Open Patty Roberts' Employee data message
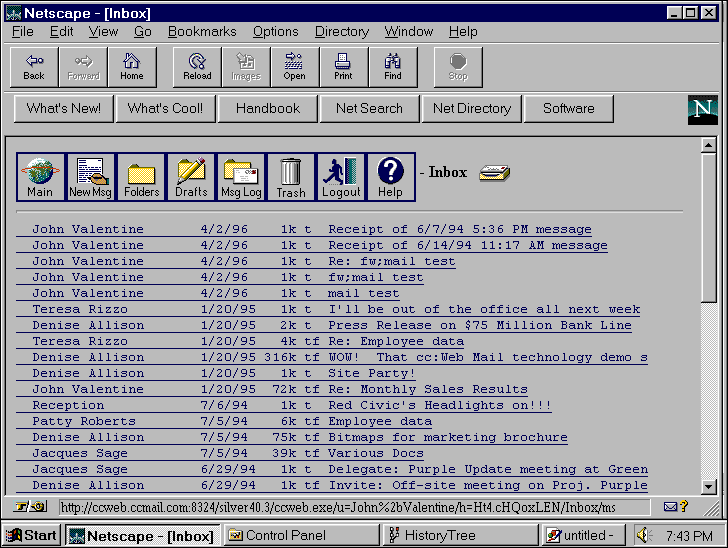Viewport: 728px width, 548px height. point(224,421)
